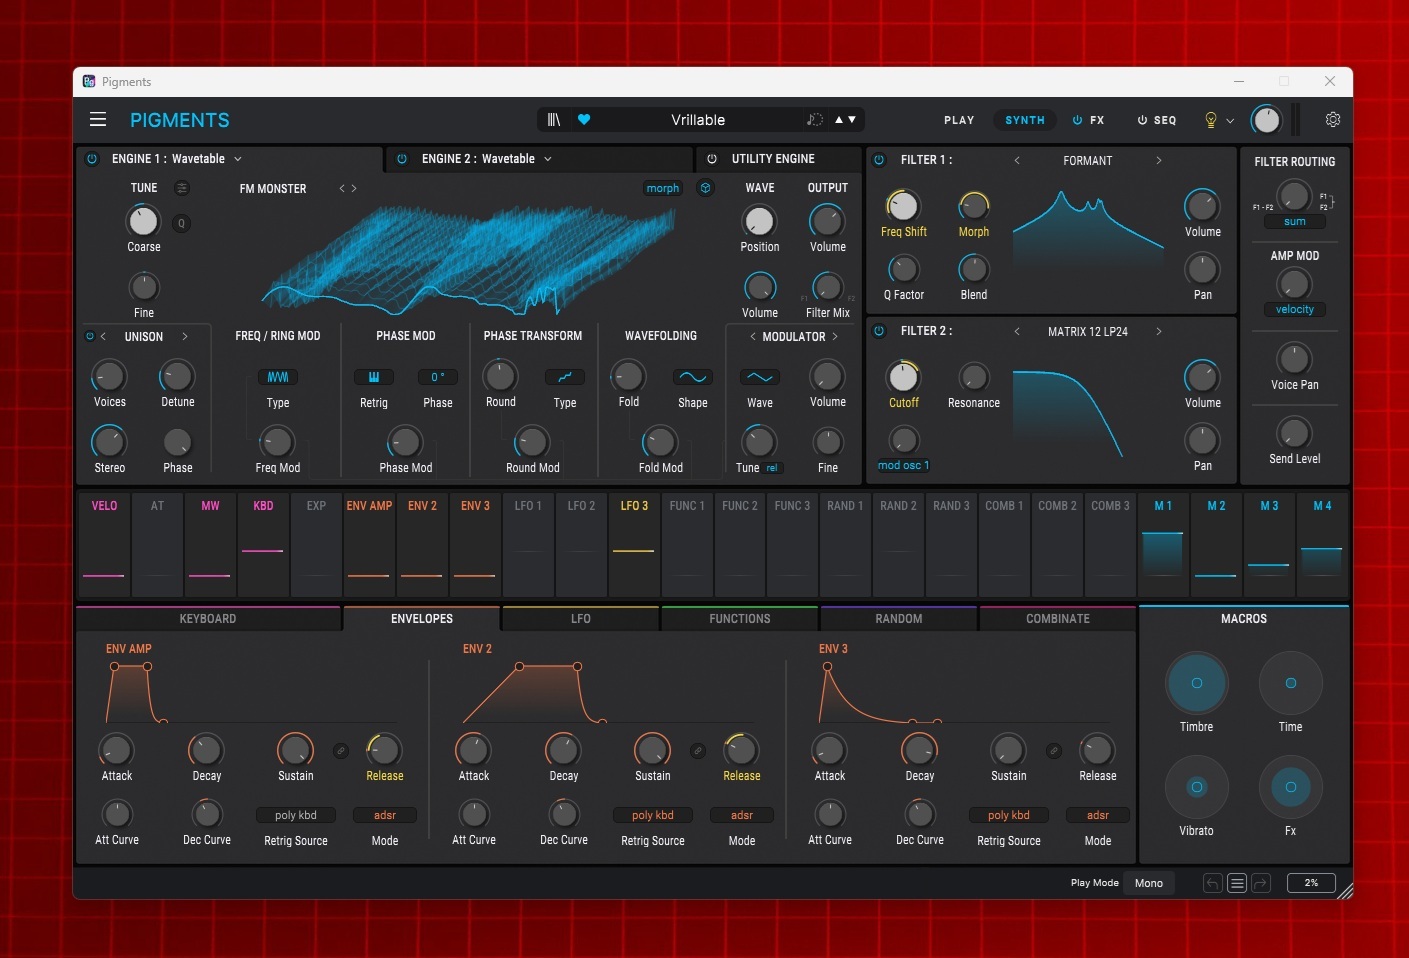
Task: Expand the Engine 2 Wavetable type dropdown
Action: pyautogui.click(x=548, y=159)
